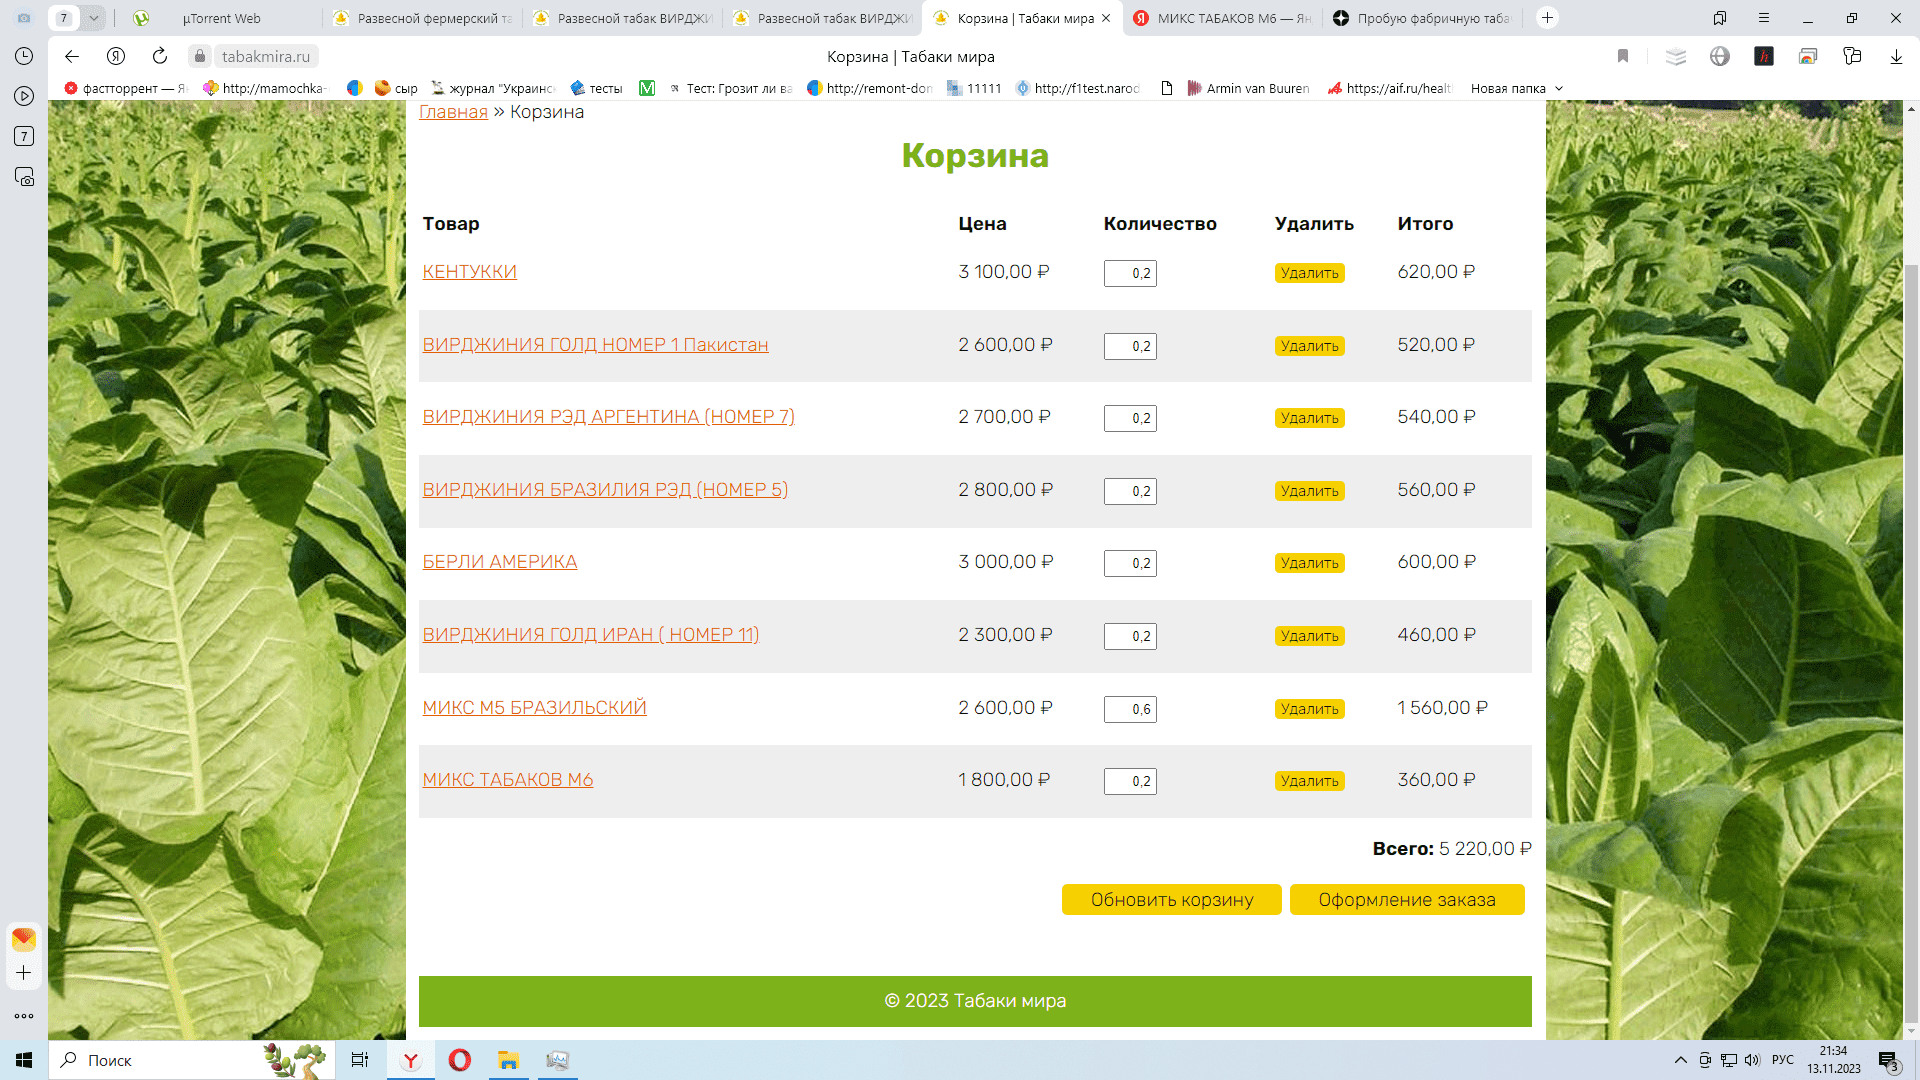Open the downloads arrow icon
The width and height of the screenshot is (1920, 1080).
tap(1896, 56)
